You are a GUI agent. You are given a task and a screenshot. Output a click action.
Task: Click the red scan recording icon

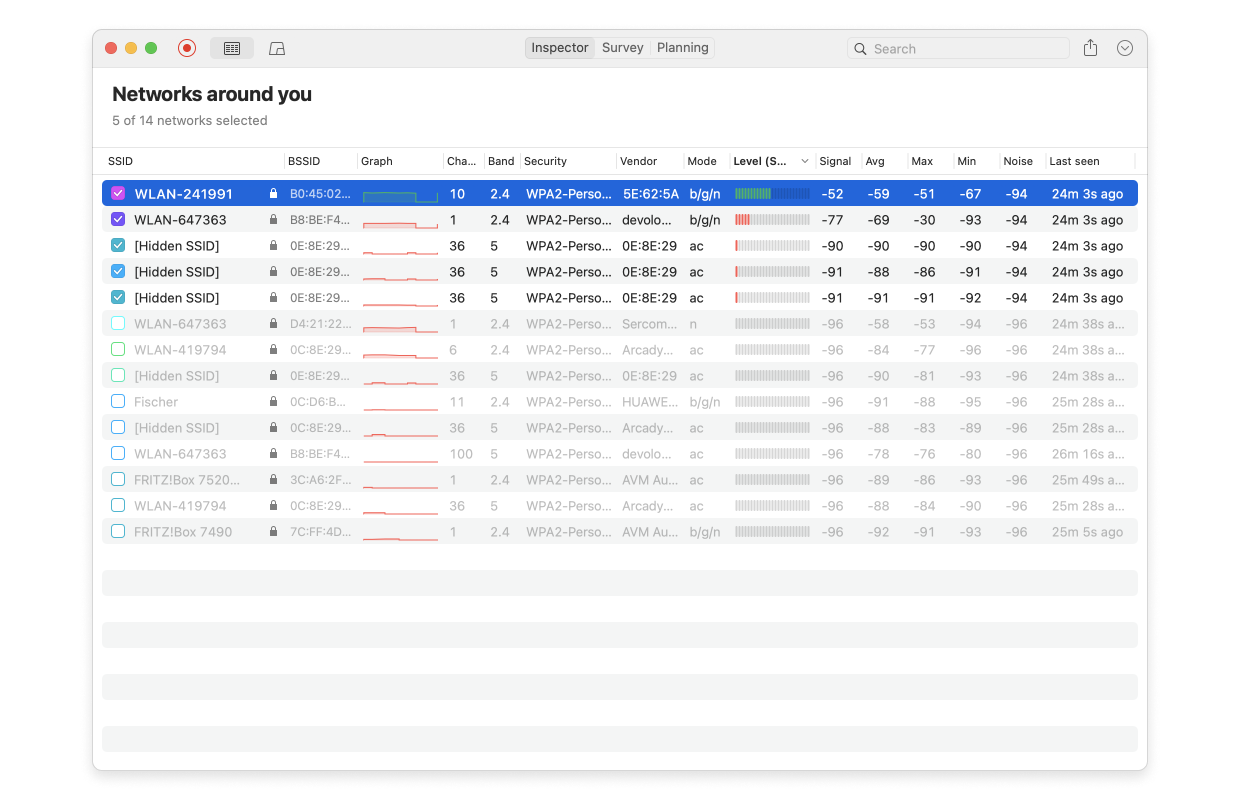pyautogui.click(x=187, y=47)
